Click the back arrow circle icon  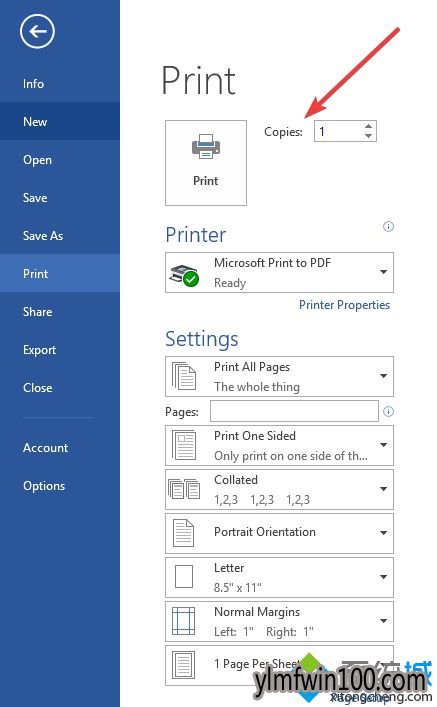coord(37,31)
